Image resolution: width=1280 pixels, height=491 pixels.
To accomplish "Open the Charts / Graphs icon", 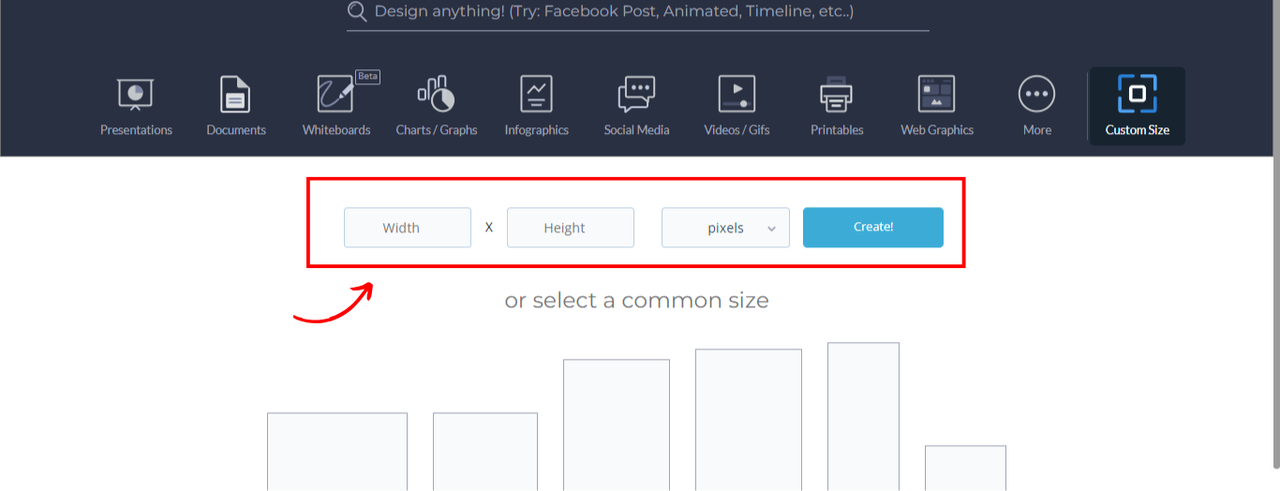I will tap(436, 95).
